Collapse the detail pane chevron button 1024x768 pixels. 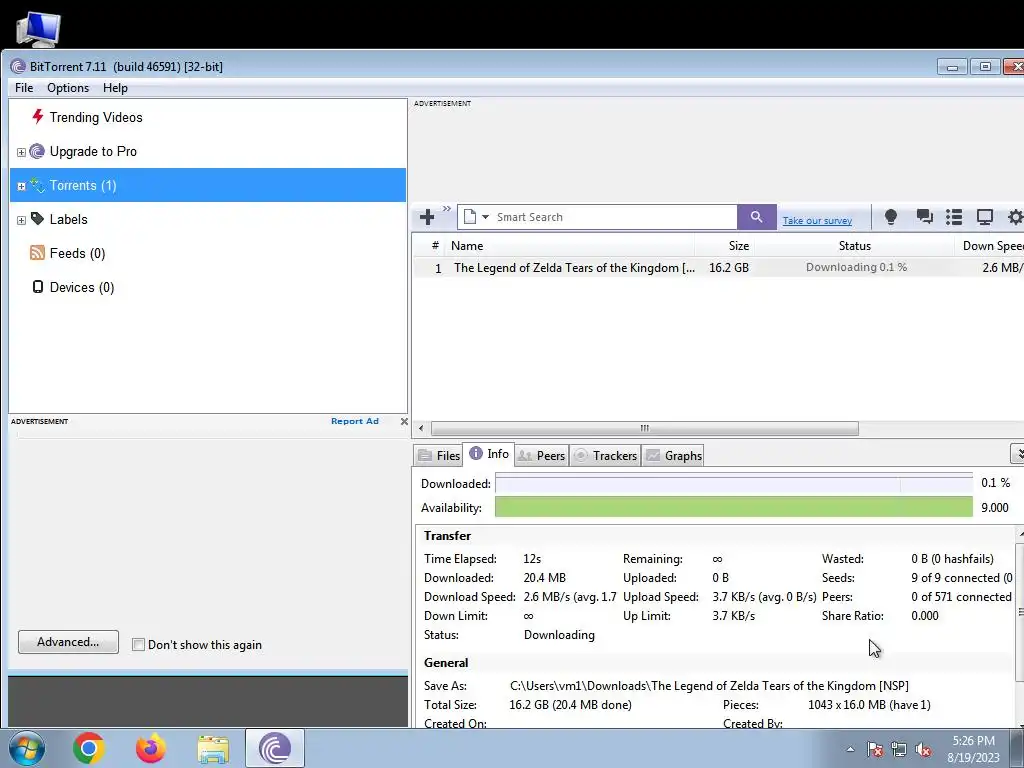click(x=1017, y=453)
